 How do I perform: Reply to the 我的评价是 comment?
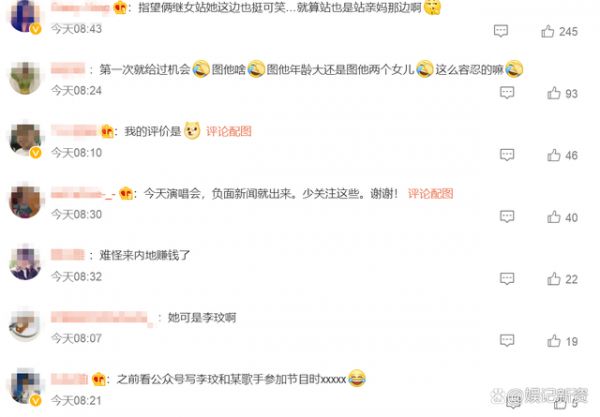pos(507,155)
